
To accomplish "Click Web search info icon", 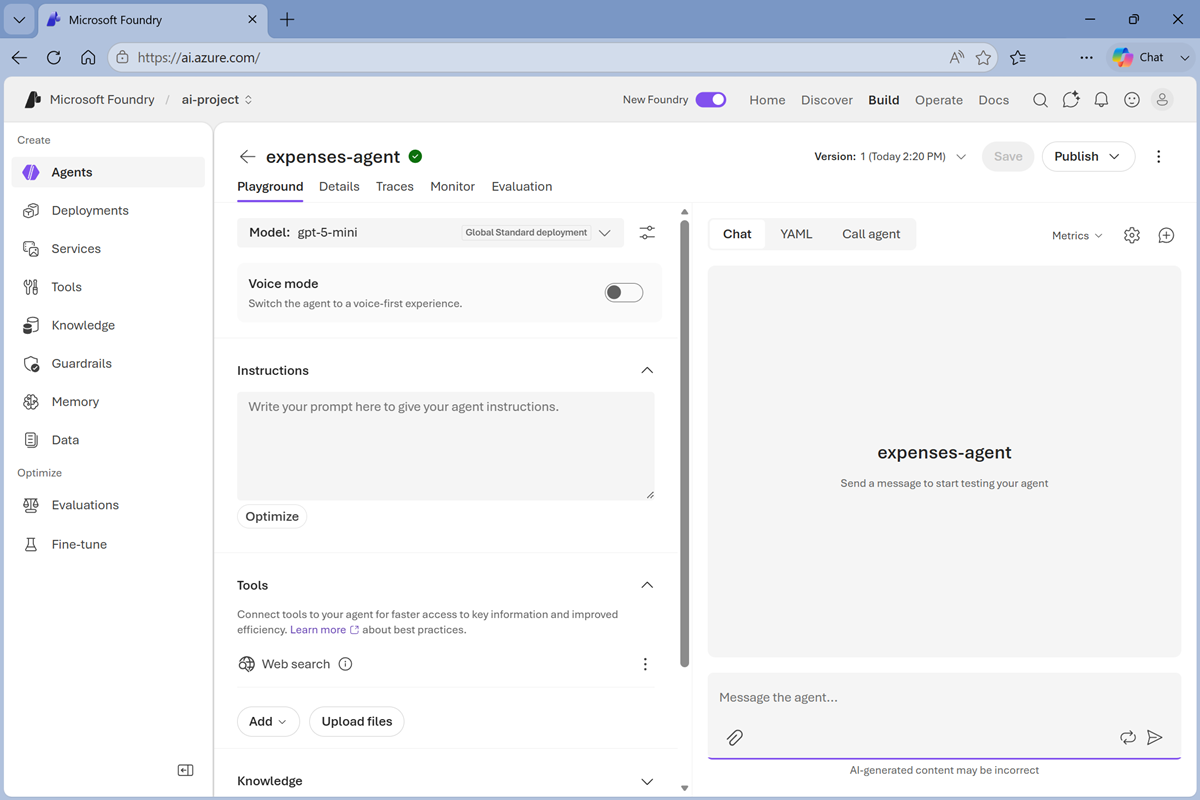I will (x=345, y=664).
